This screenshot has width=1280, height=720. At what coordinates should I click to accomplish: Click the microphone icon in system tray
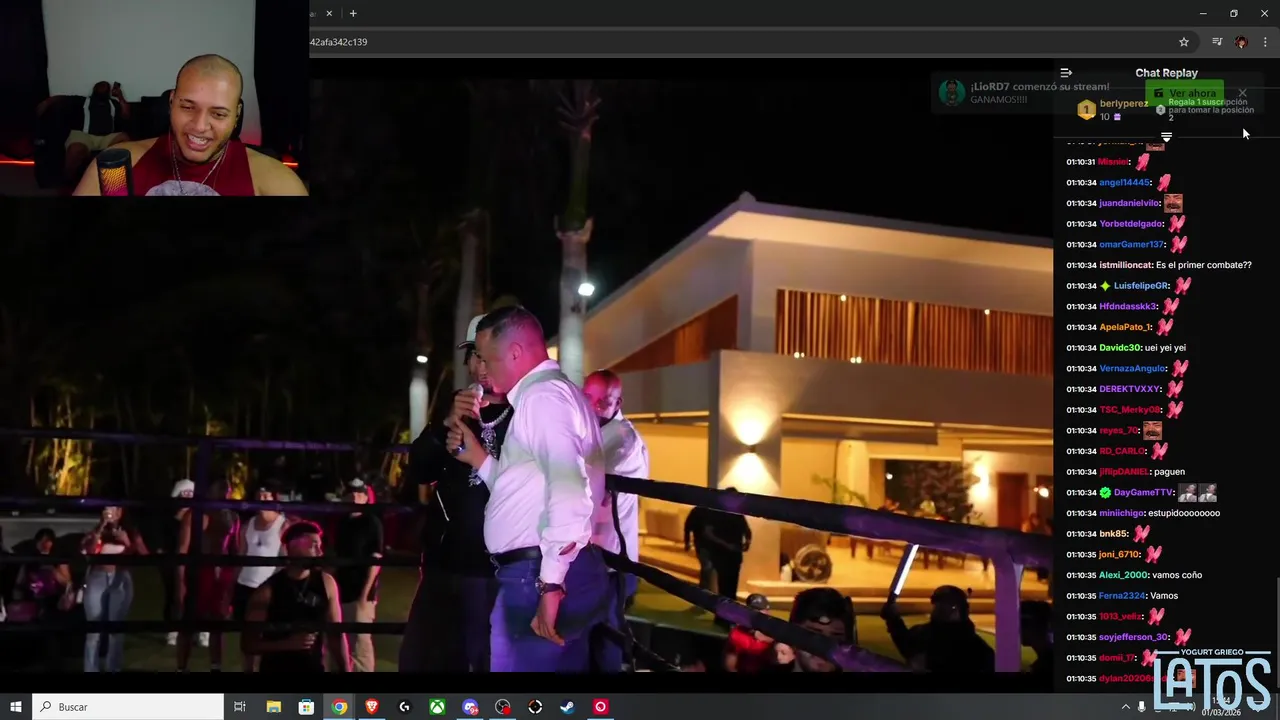click(1142, 707)
